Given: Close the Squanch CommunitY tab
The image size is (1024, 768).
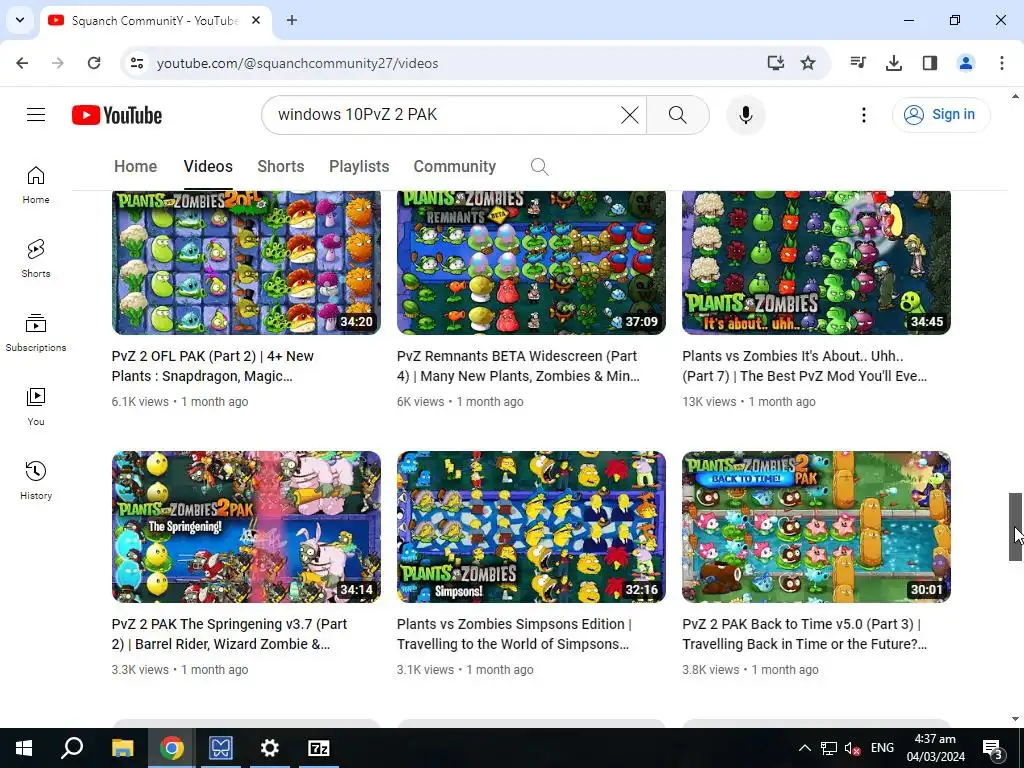Looking at the screenshot, I should tap(256, 20).
